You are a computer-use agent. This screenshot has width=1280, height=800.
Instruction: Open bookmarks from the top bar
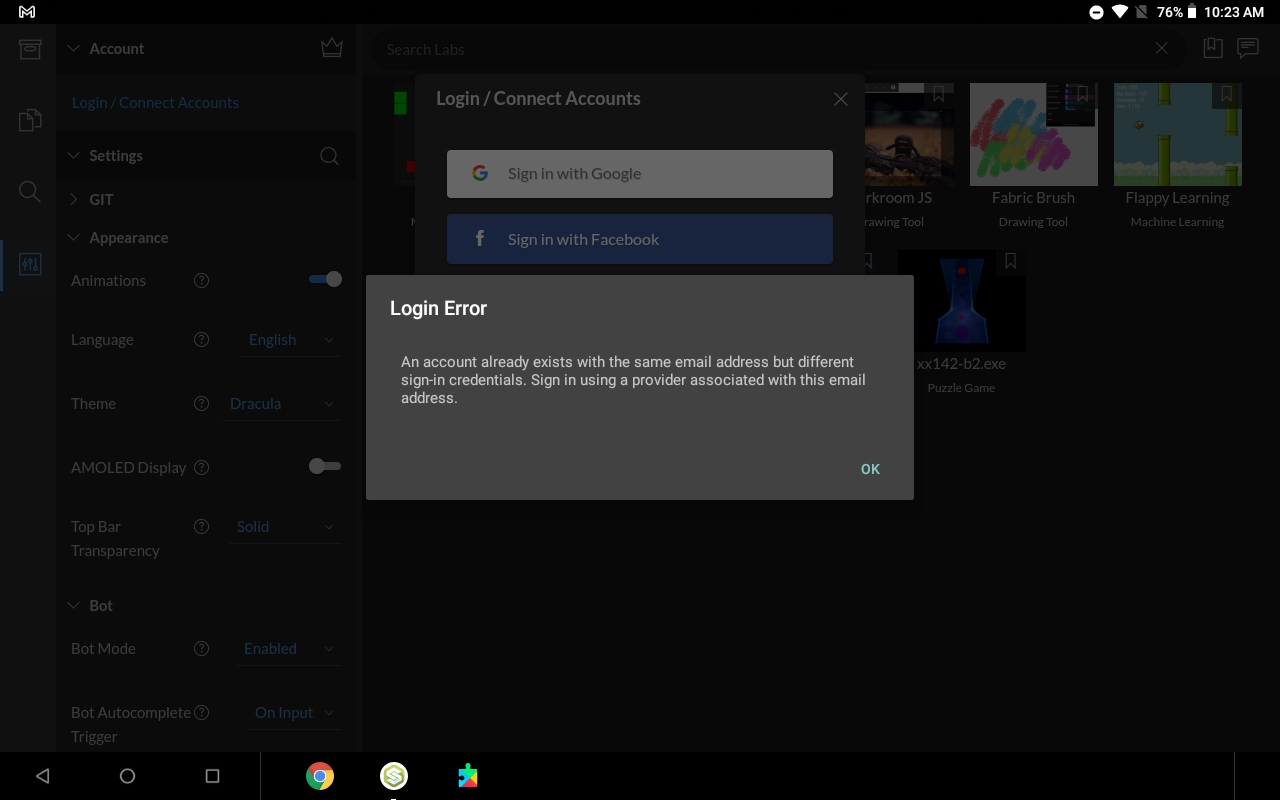click(x=1213, y=47)
